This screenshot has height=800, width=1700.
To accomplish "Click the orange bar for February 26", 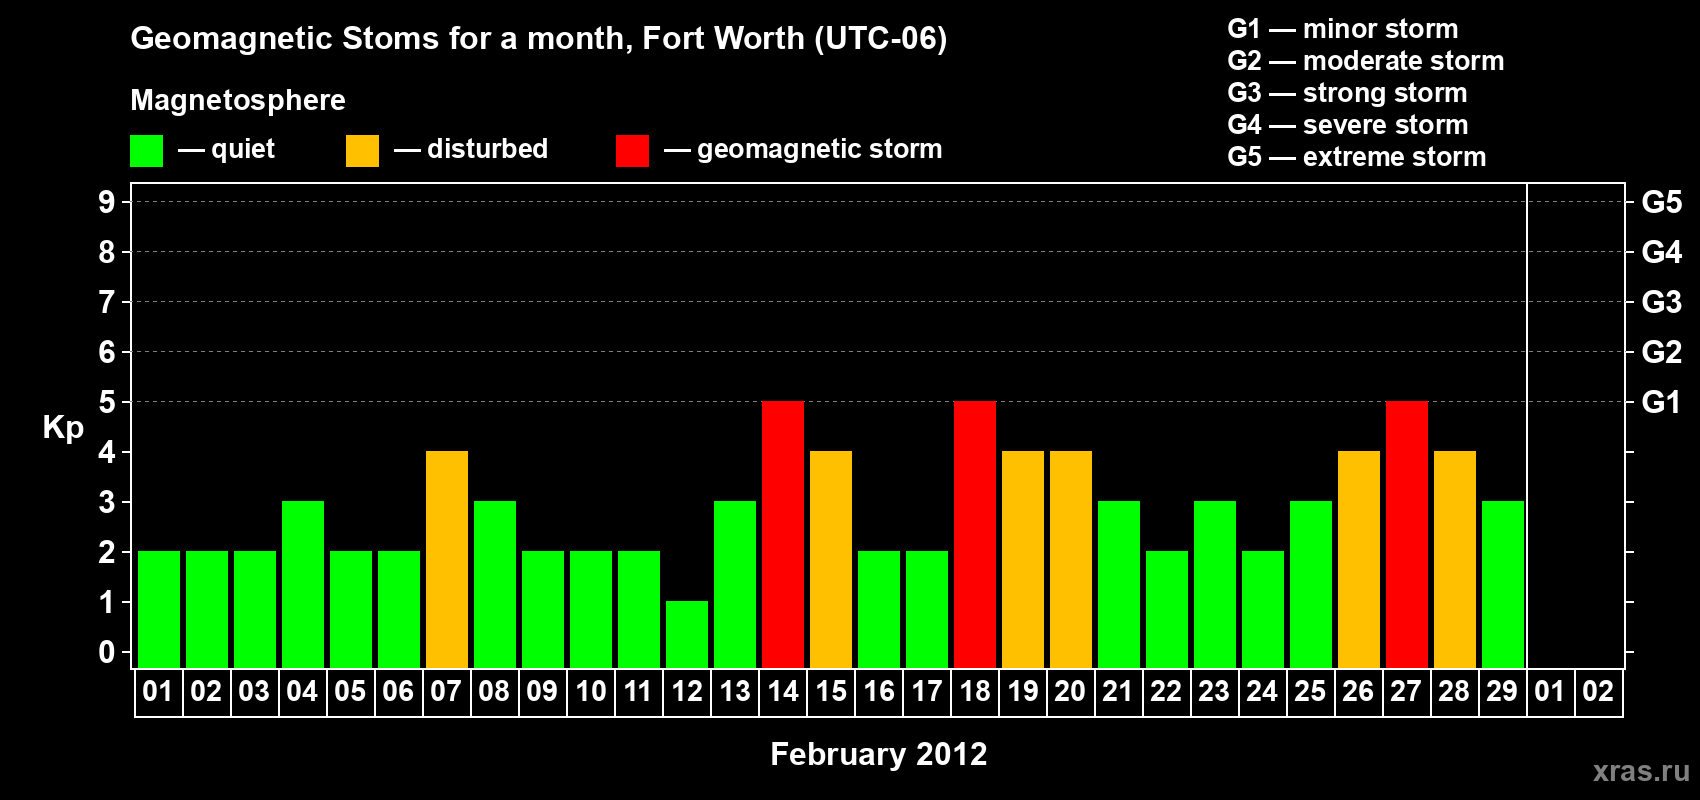I will coord(1359,559).
